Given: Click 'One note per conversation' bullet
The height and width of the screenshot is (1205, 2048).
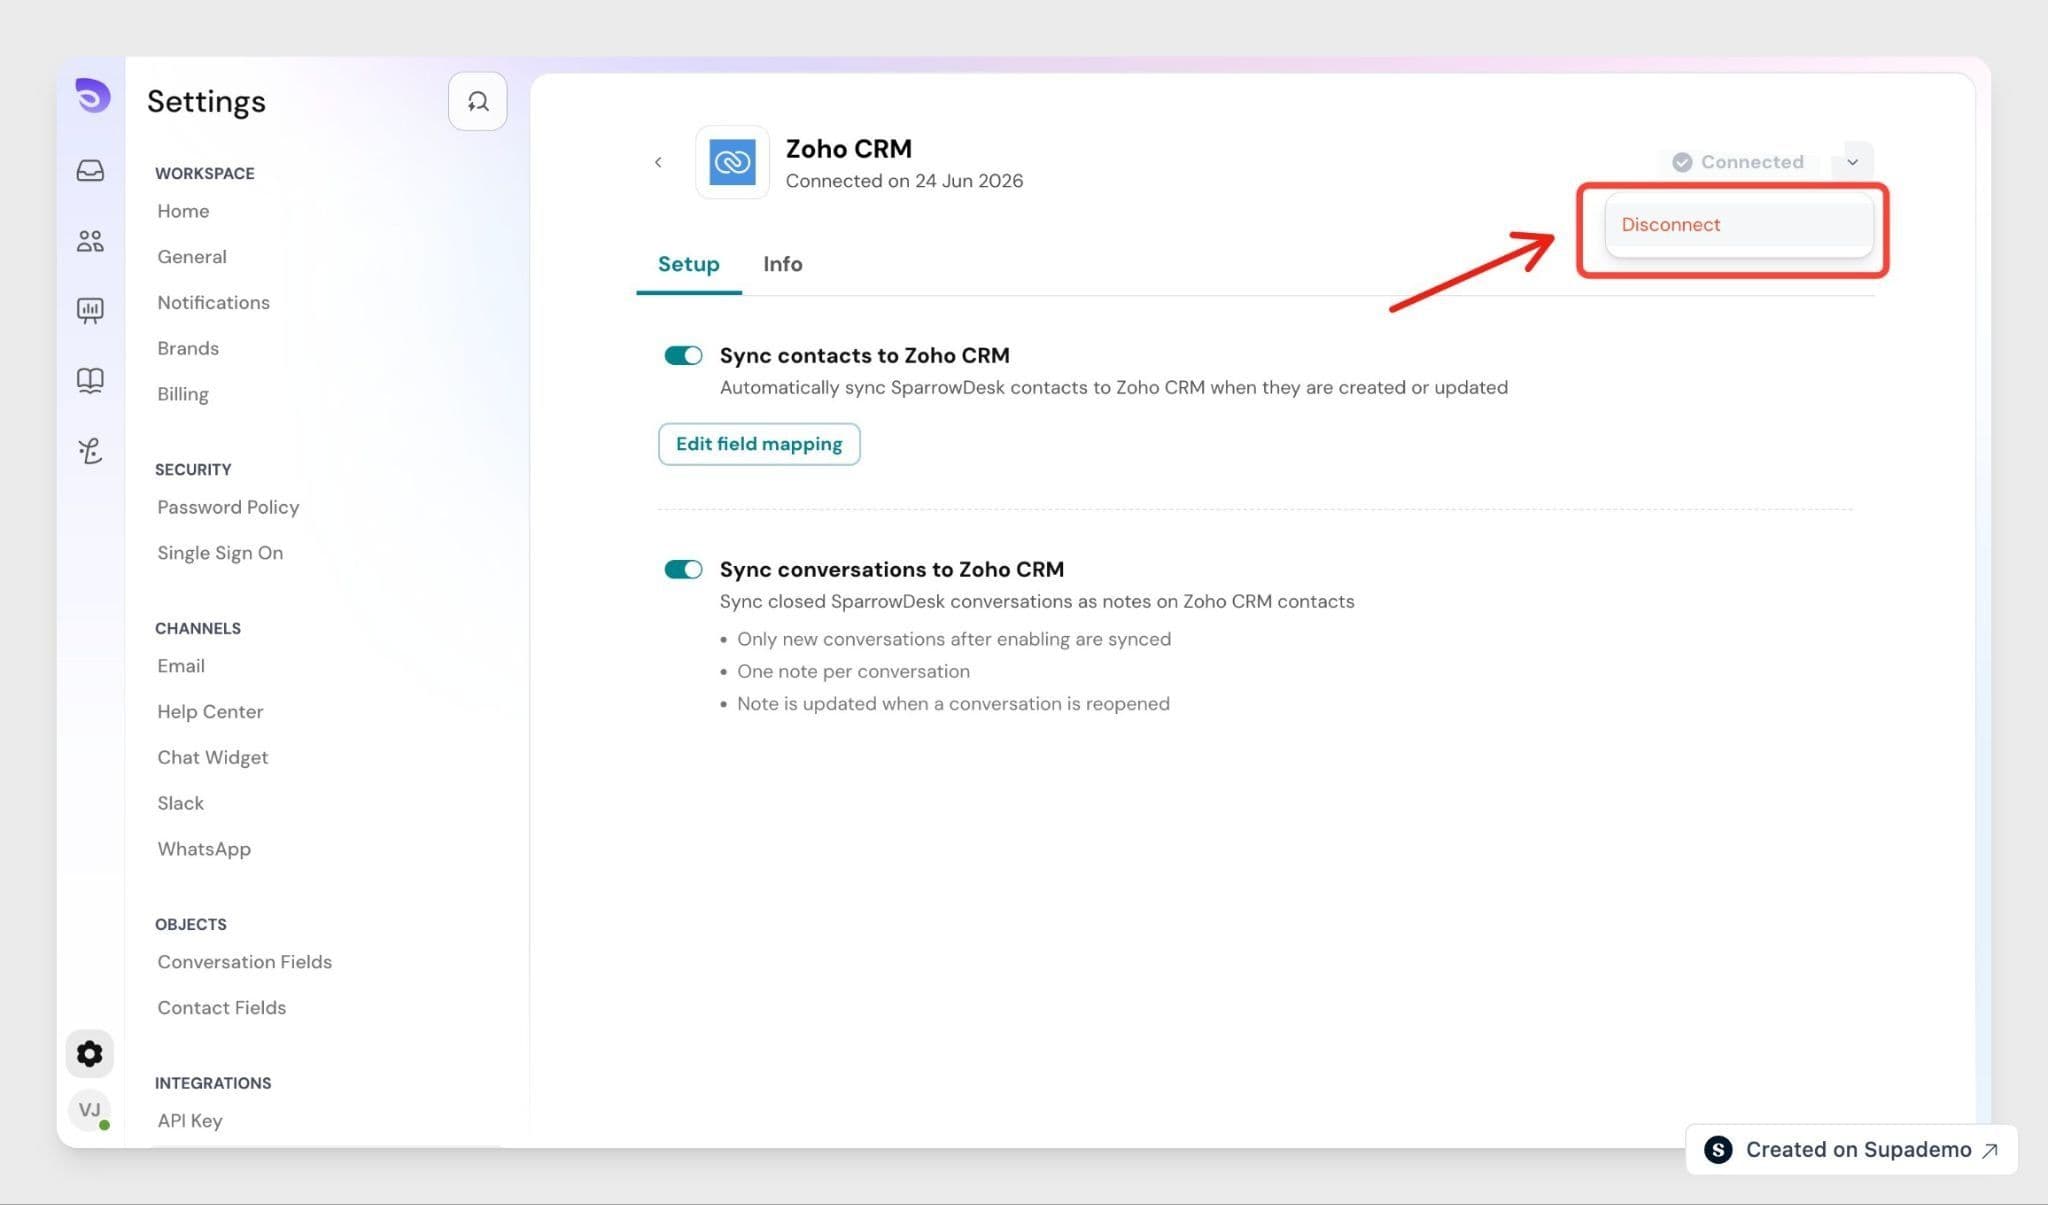Looking at the screenshot, I should [853, 671].
